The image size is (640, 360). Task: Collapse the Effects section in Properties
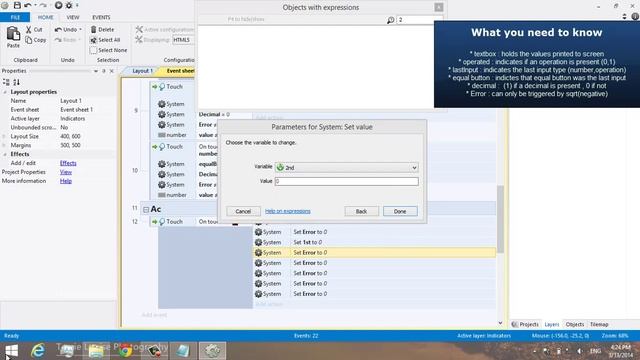(x=5, y=154)
